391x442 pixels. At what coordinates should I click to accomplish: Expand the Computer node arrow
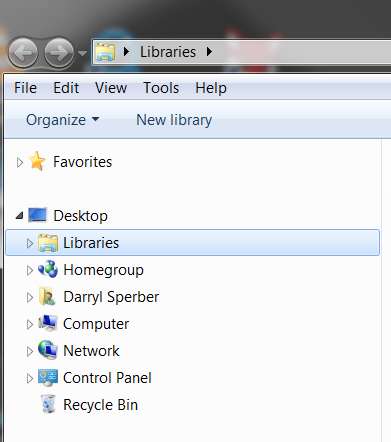[x=30, y=324]
